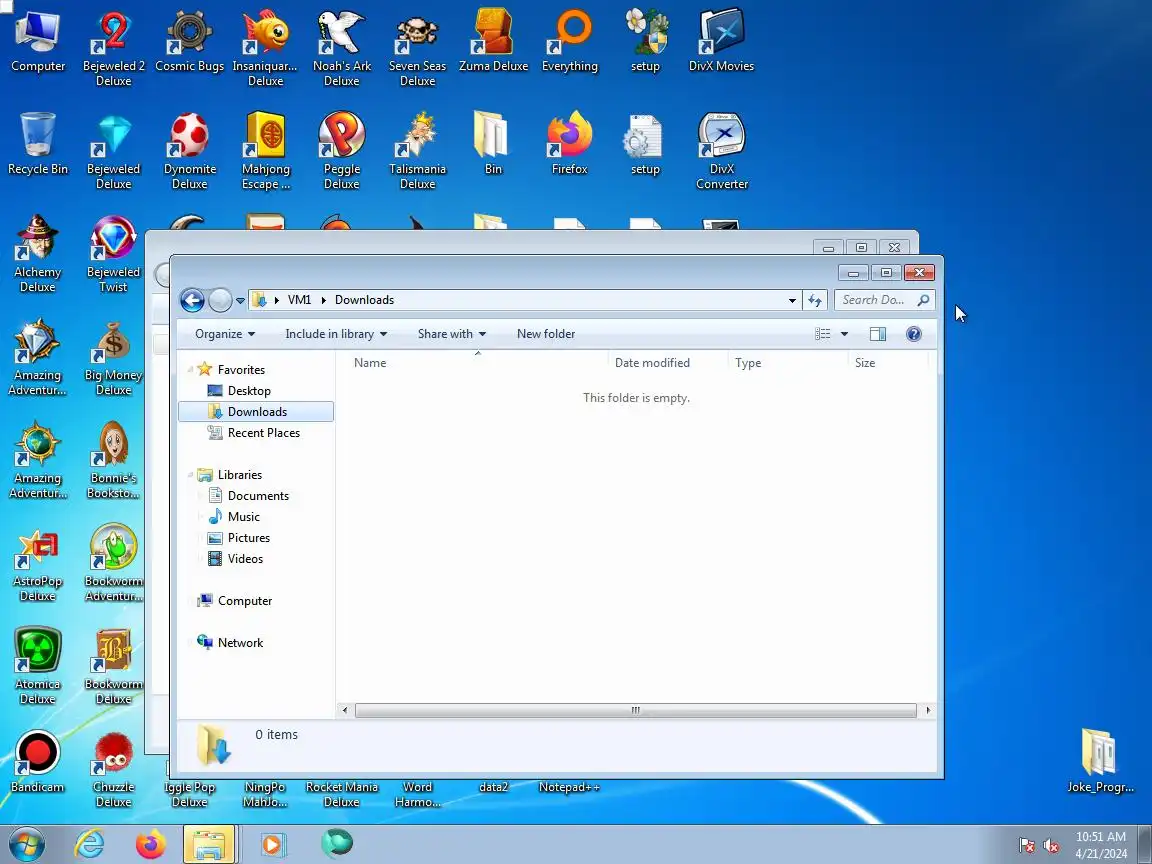Click the scrollbar right arrow in the file list
This screenshot has height=864, width=1152.
point(928,710)
